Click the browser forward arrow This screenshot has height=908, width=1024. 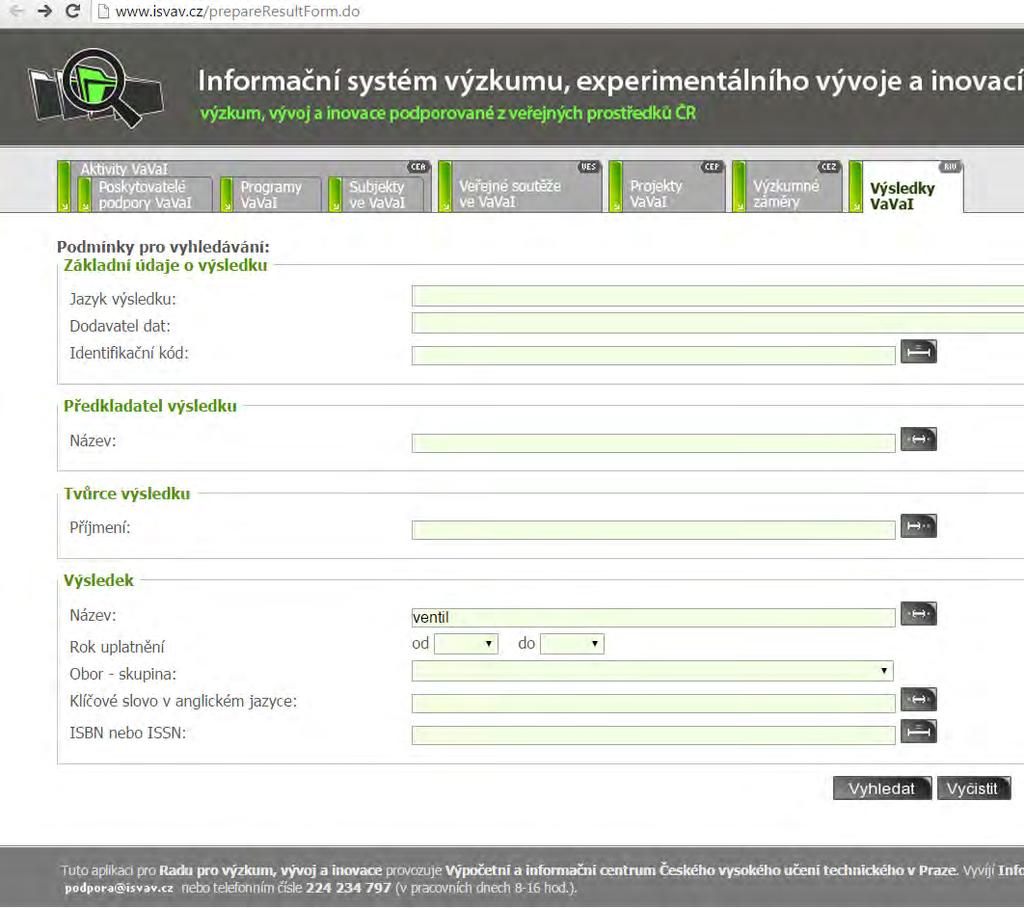click(x=44, y=10)
